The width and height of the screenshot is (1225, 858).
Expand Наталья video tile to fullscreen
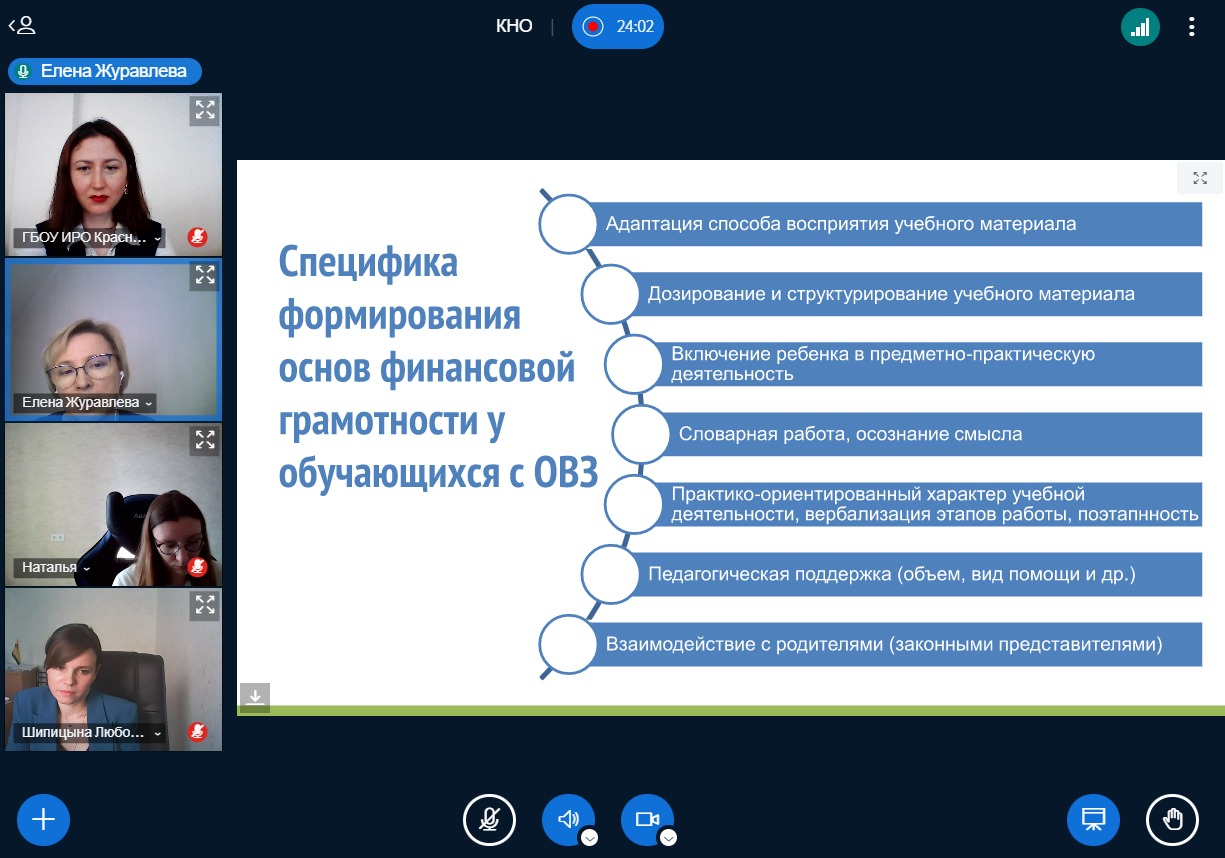pyautogui.click(x=204, y=439)
